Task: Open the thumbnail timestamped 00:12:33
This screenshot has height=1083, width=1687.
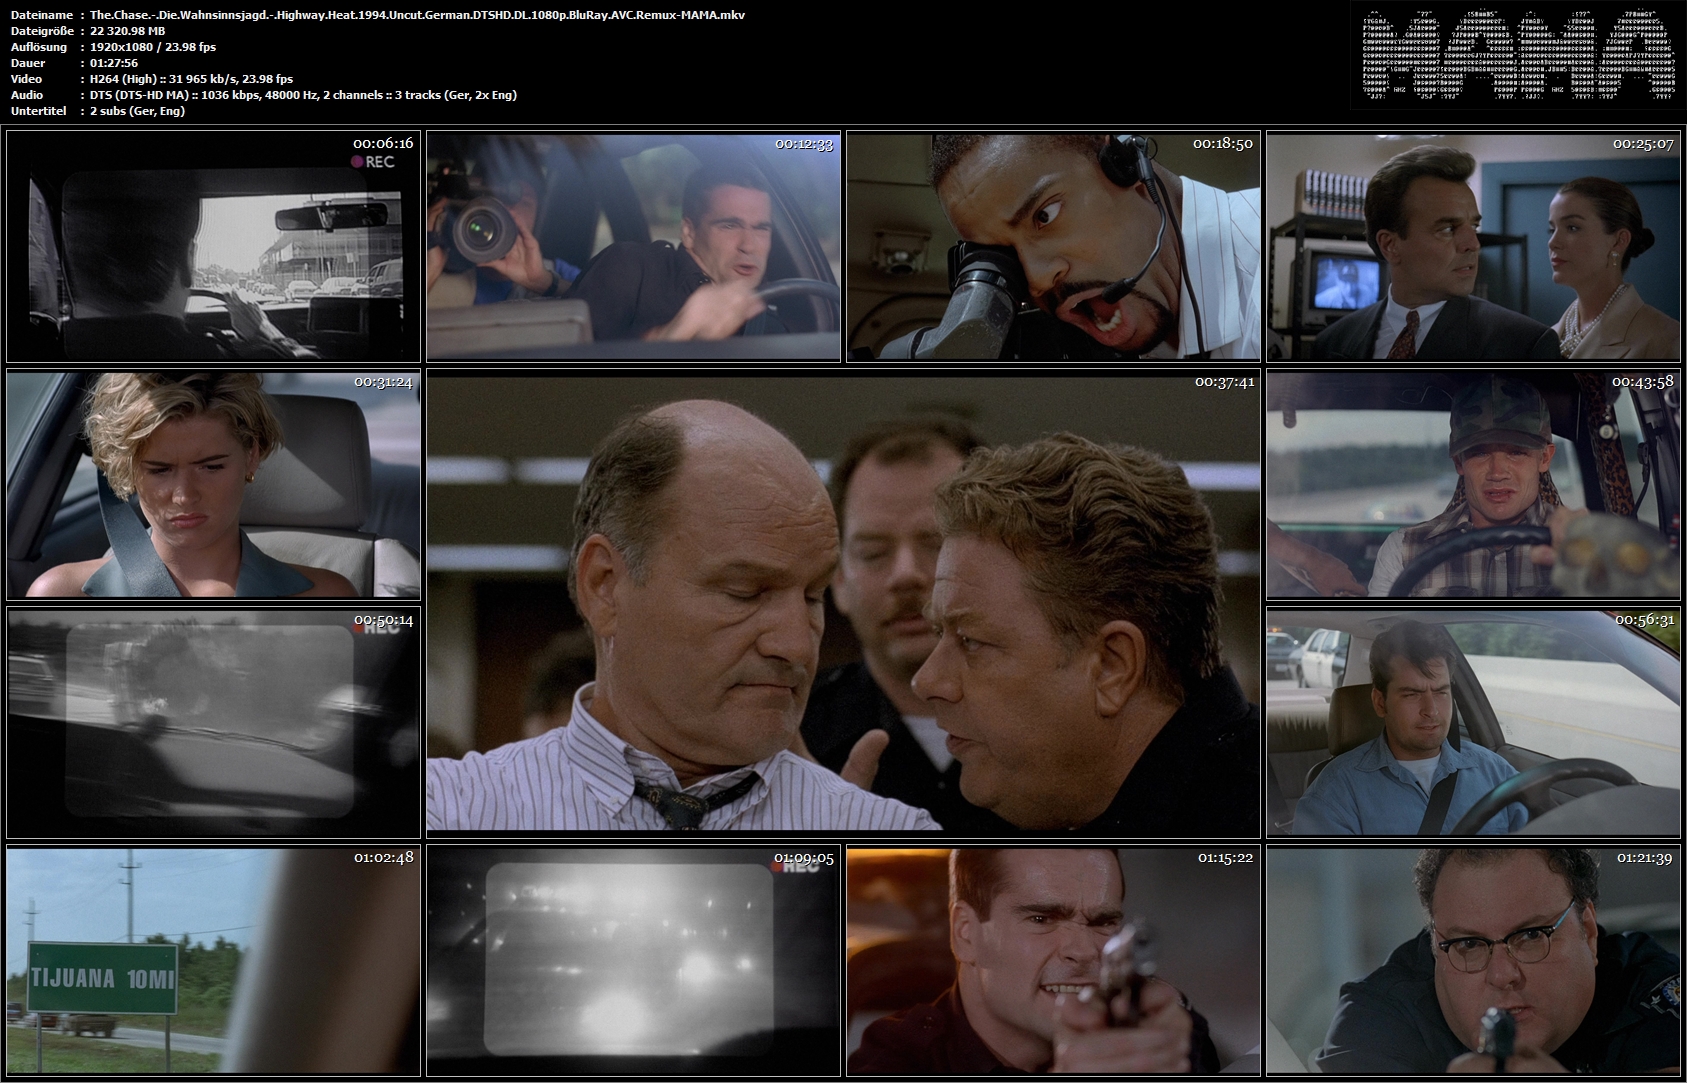Action: (x=633, y=246)
